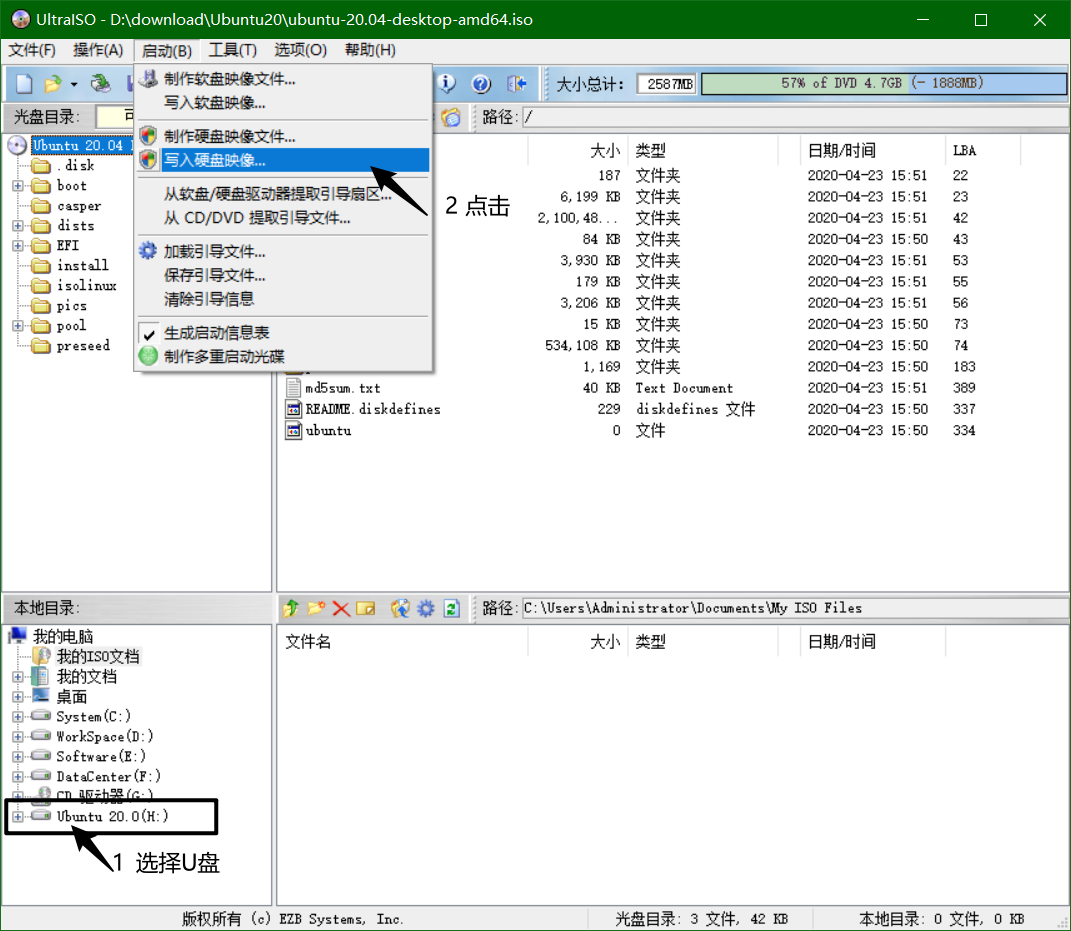1071x931 pixels.
Task: Choose 写入软盘映像... menu entry
Action: point(283,102)
